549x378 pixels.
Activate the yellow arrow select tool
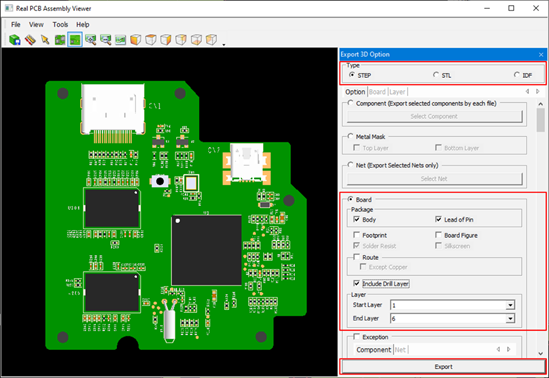45,40
